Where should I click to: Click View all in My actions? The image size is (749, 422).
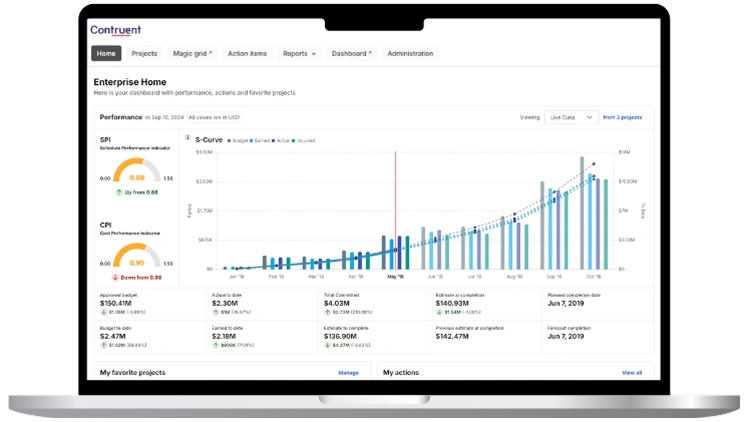click(x=632, y=372)
